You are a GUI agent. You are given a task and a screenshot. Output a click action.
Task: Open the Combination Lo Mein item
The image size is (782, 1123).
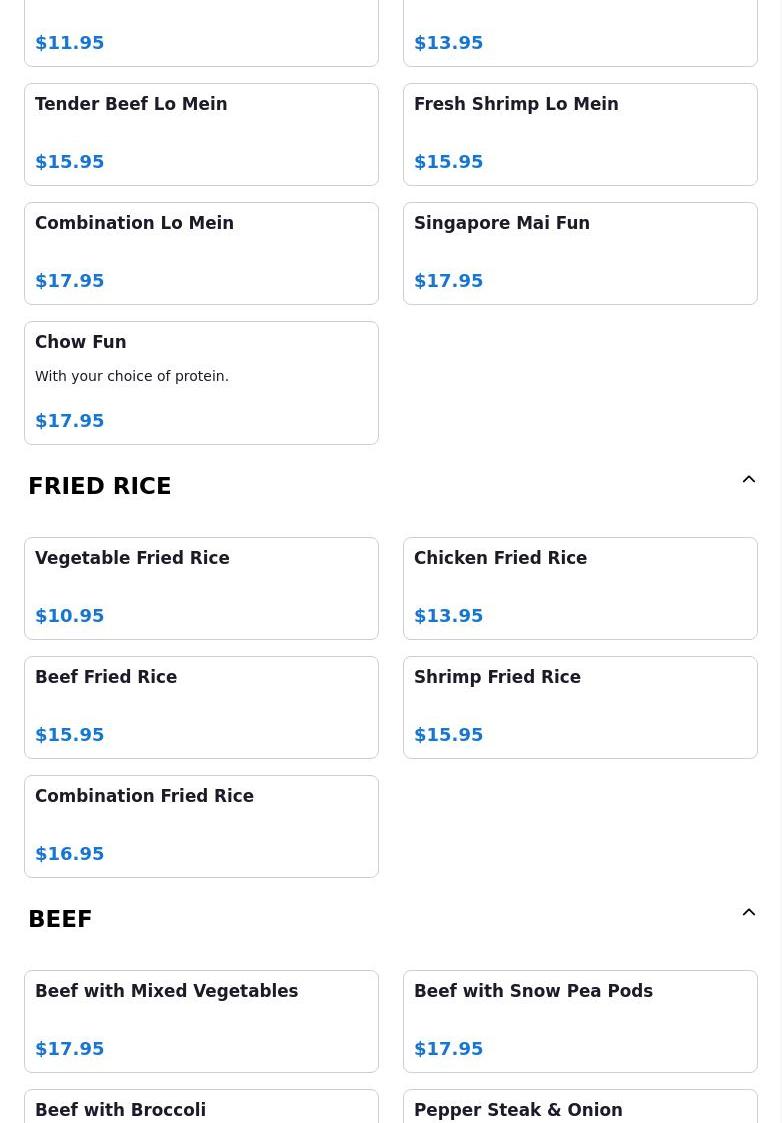coord(201,253)
